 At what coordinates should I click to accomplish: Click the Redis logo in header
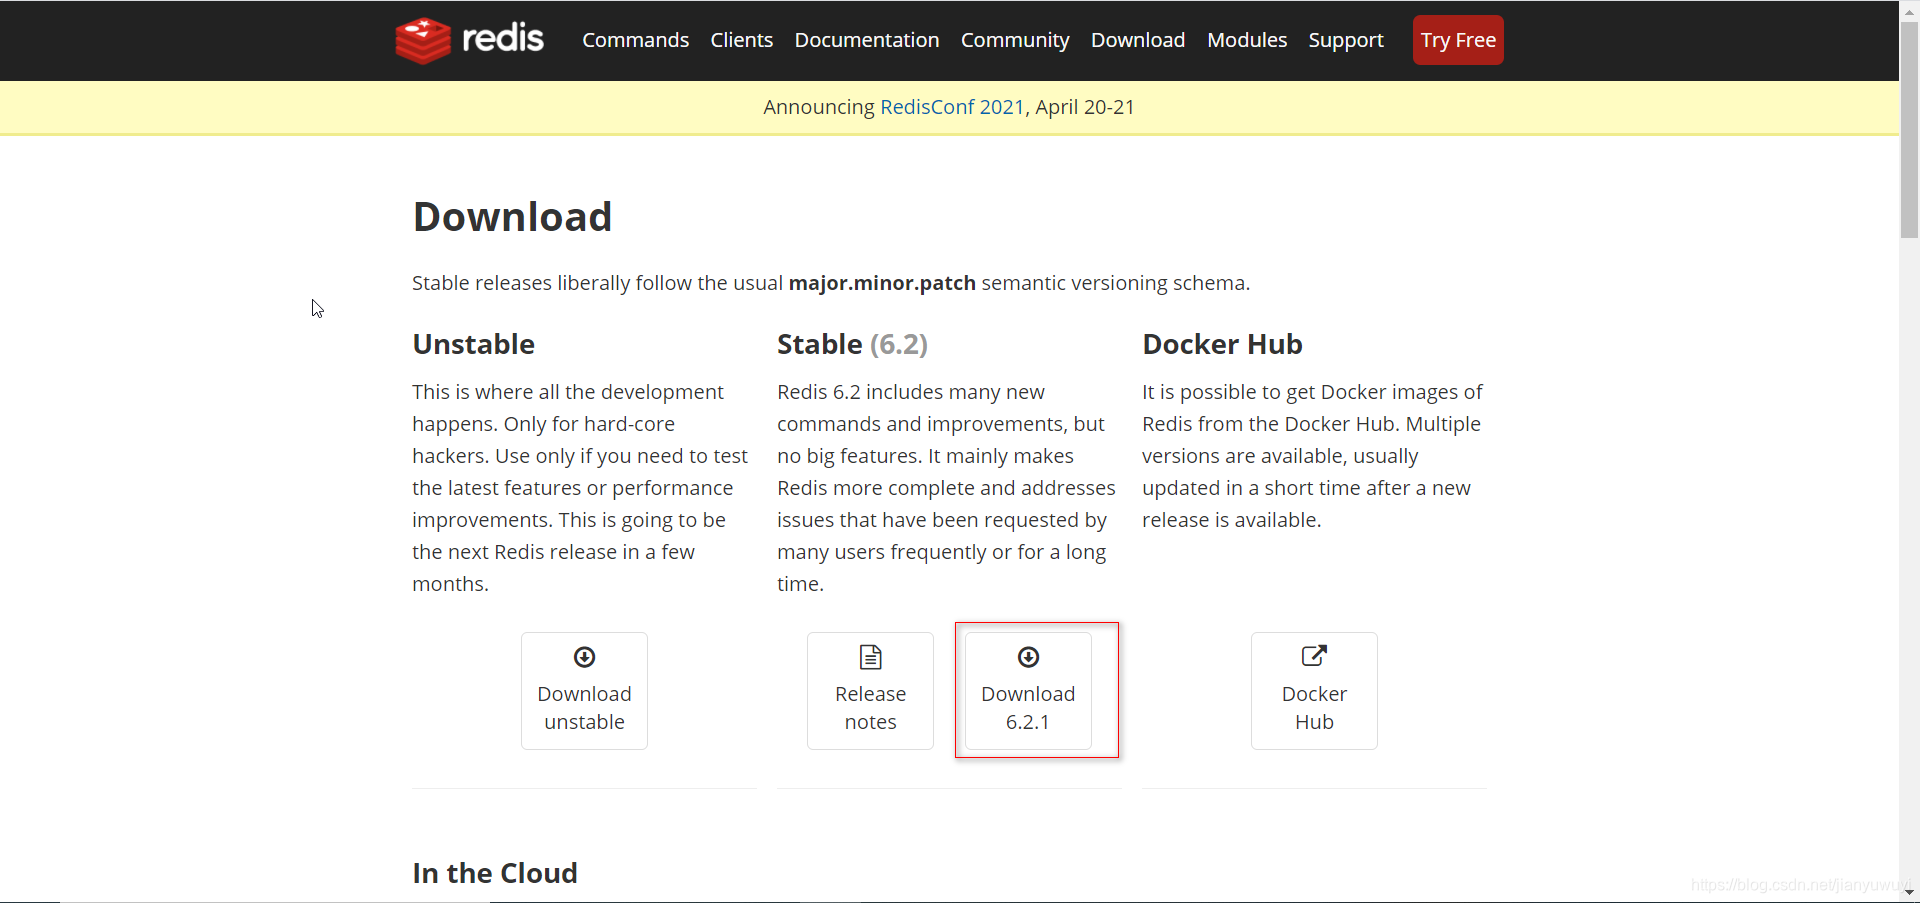click(x=469, y=40)
